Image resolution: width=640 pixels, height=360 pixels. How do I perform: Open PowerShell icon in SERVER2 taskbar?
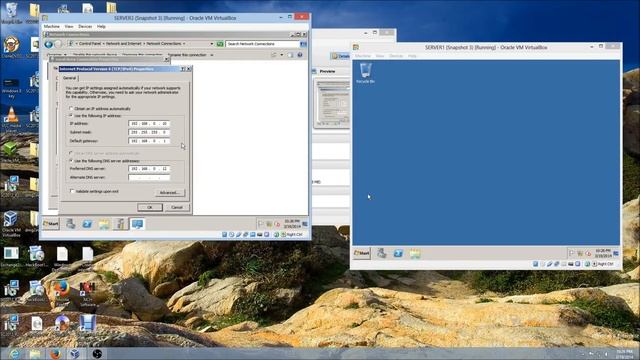coord(87,224)
